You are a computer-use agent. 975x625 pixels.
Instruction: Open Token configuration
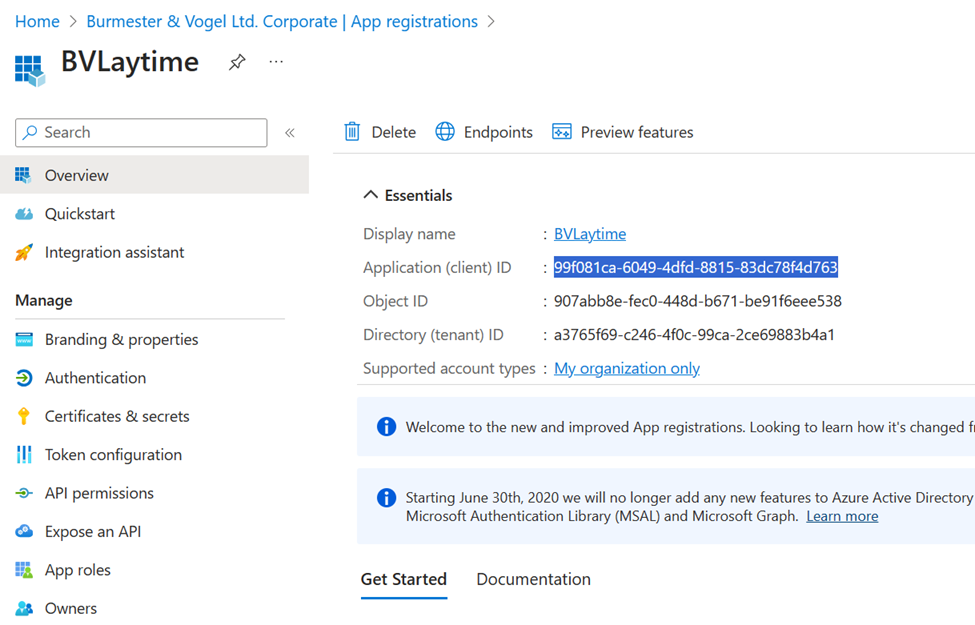pyautogui.click(x=113, y=455)
